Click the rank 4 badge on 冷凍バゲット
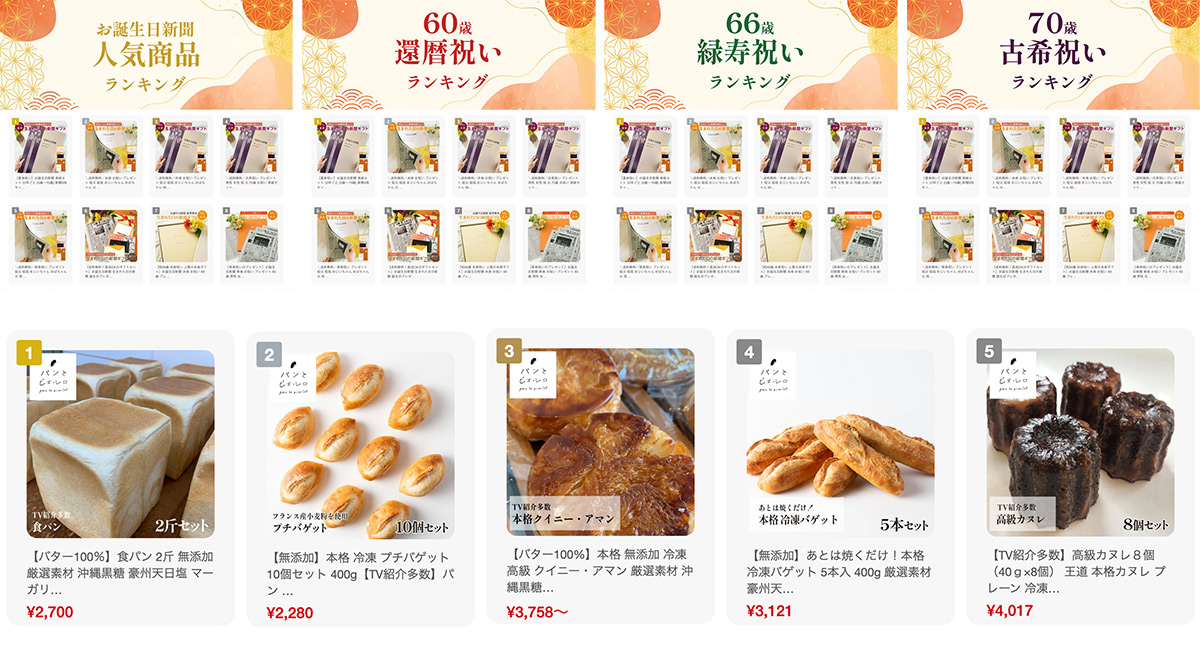 (x=749, y=352)
